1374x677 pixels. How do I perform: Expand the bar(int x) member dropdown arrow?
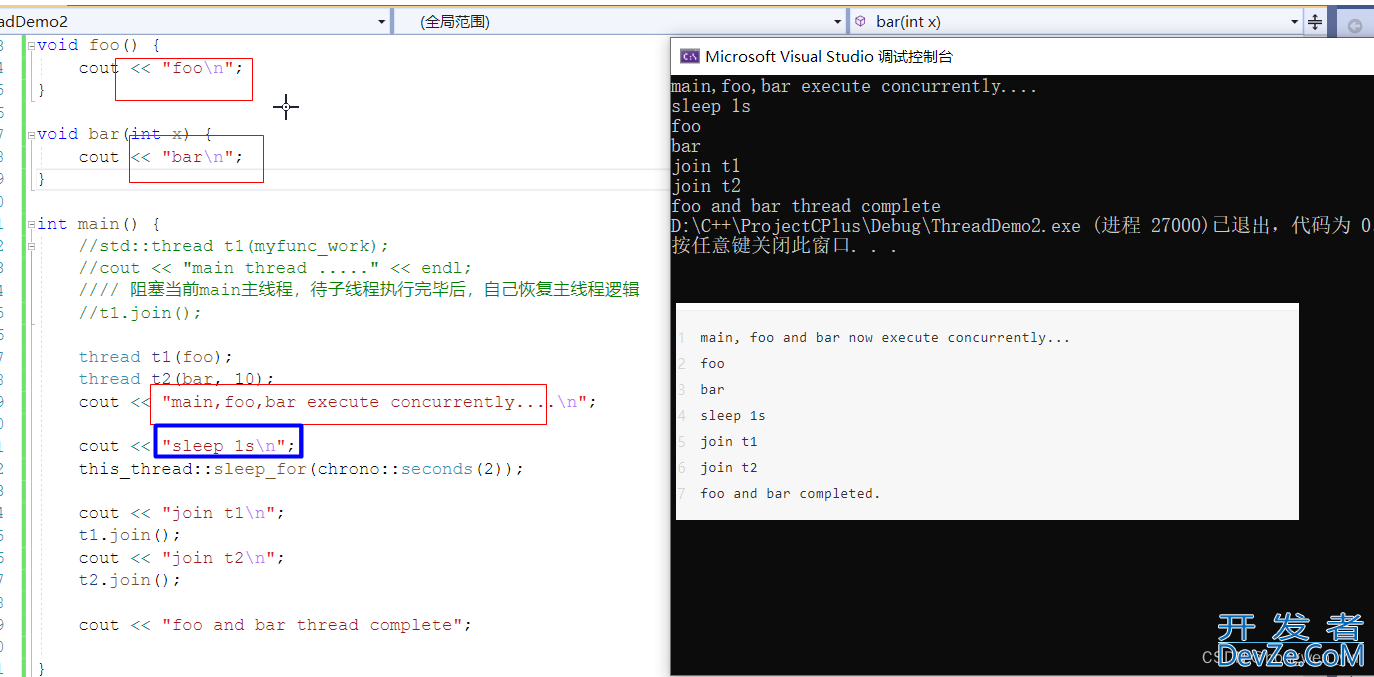1294,21
